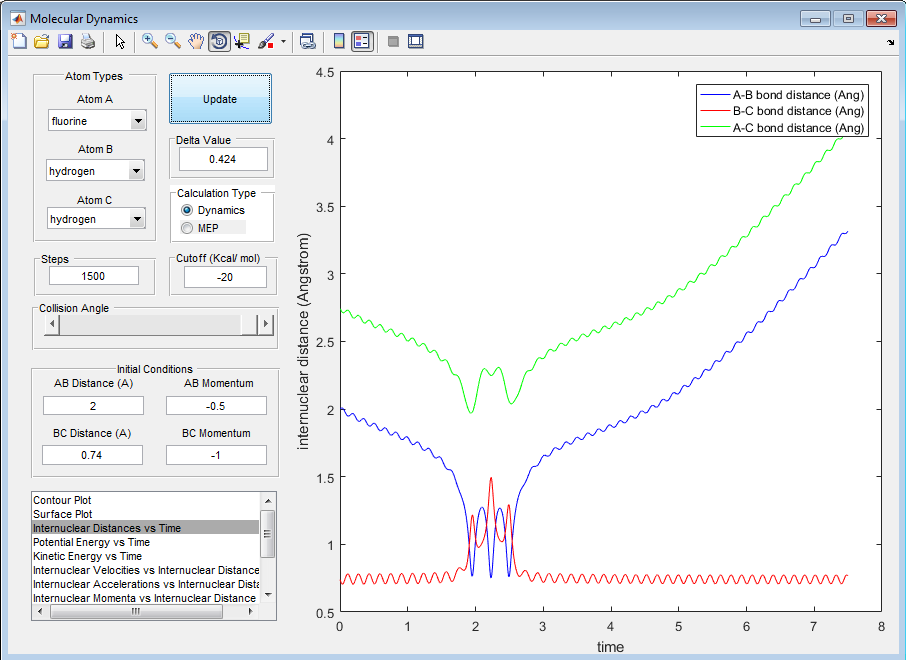Viewport: 906px width, 660px height.
Task: Activate the Pan hand tool
Action: (x=196, y=41)
